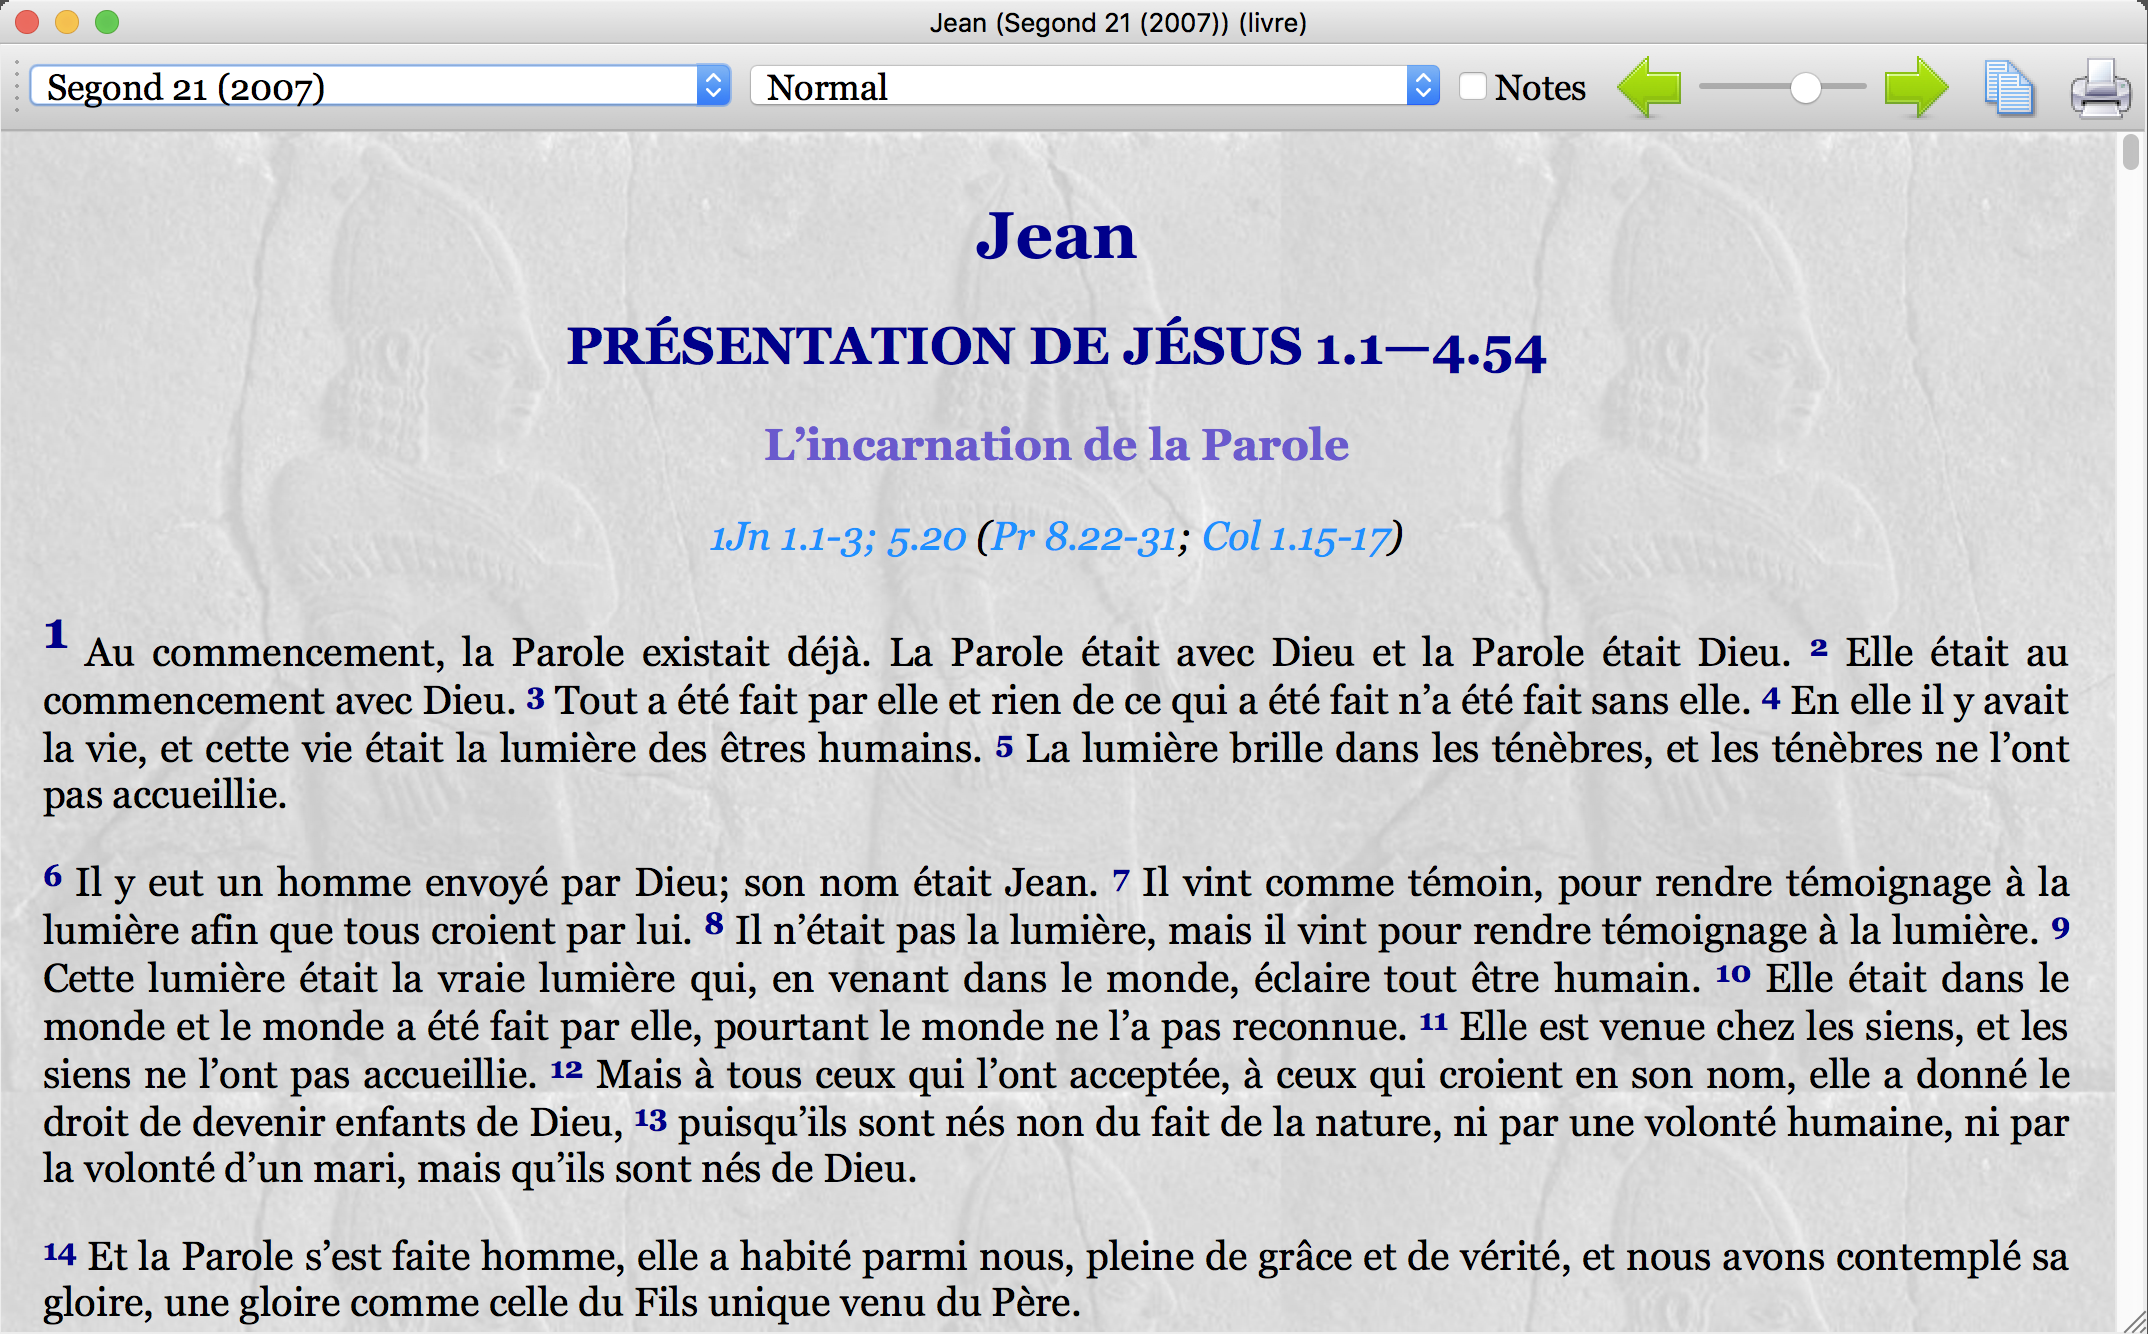Image resolution: width=2148 pixels, height=1334 pixels.
Task: Follow the 5.20 reference link
Action: coord(926,539)
